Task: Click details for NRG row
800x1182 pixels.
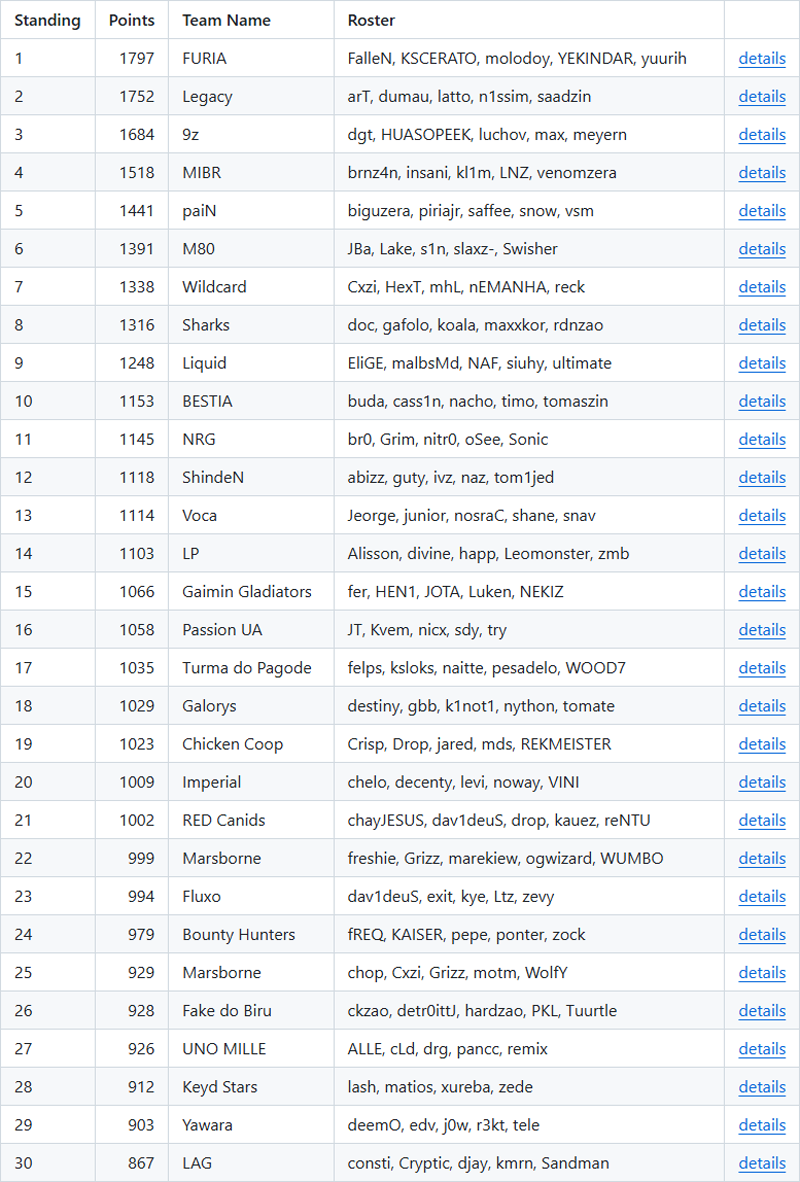Action: click(x=762, y=439)
